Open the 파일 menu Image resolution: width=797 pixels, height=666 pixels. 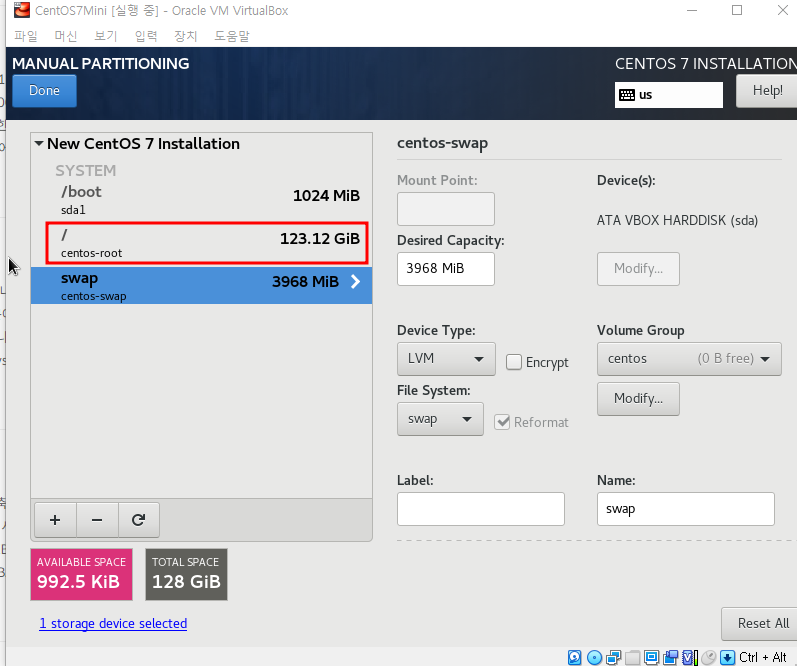tap(26, 36)
